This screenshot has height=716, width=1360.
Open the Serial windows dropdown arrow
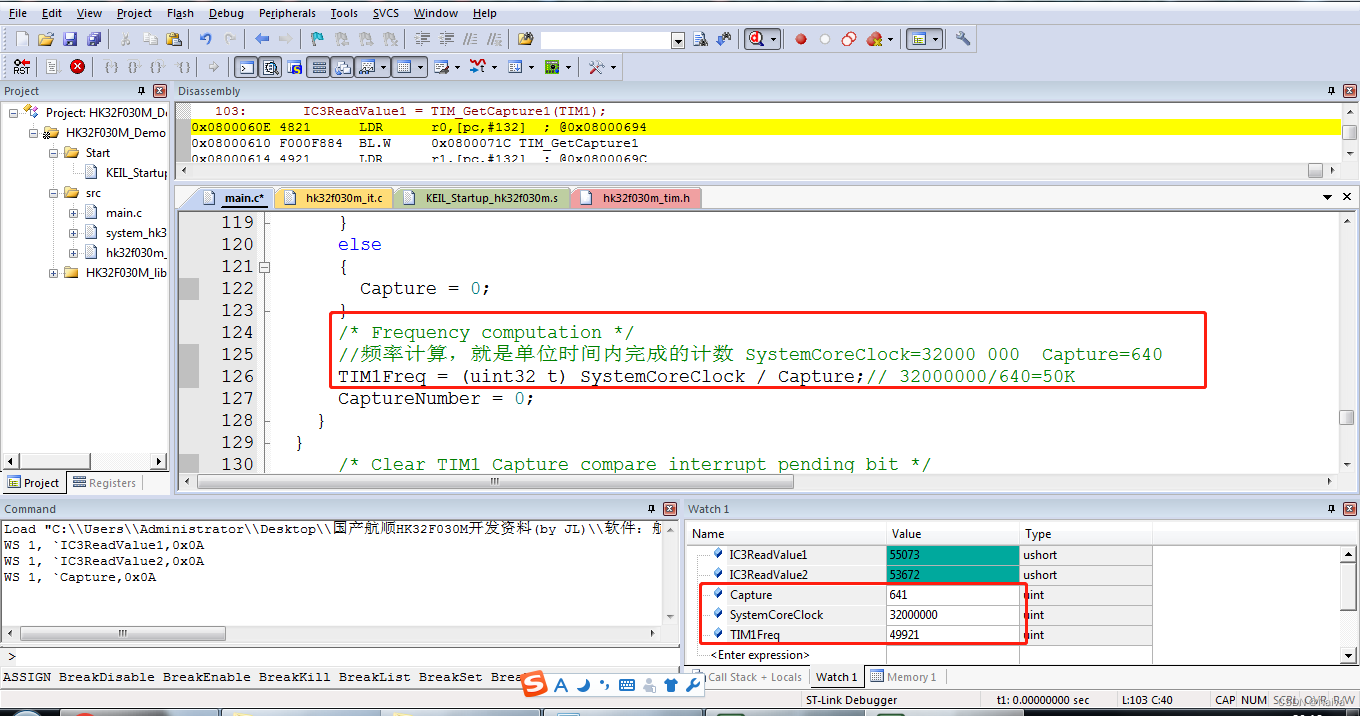pos(457,67)
